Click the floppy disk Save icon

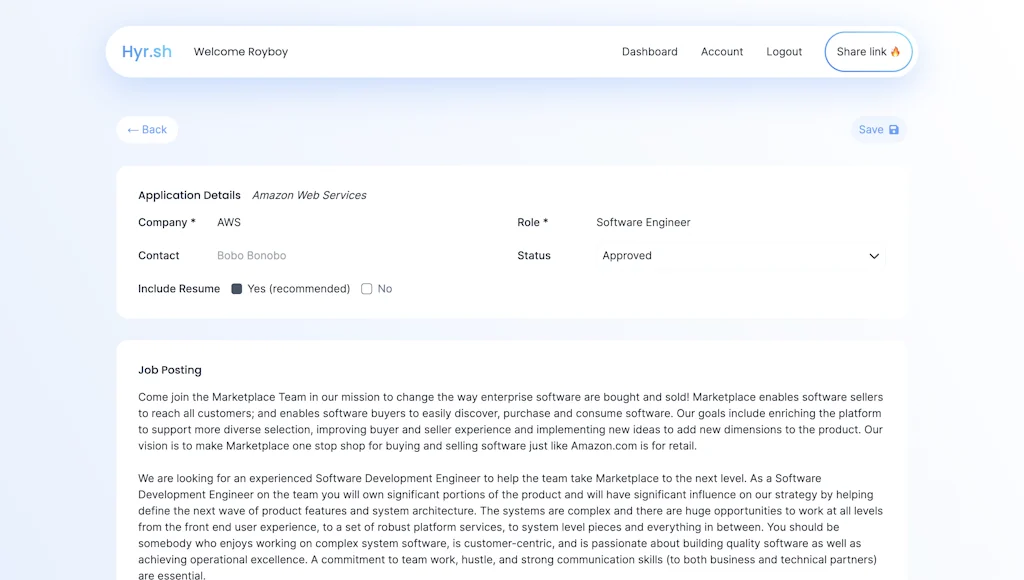pos(894,130)
